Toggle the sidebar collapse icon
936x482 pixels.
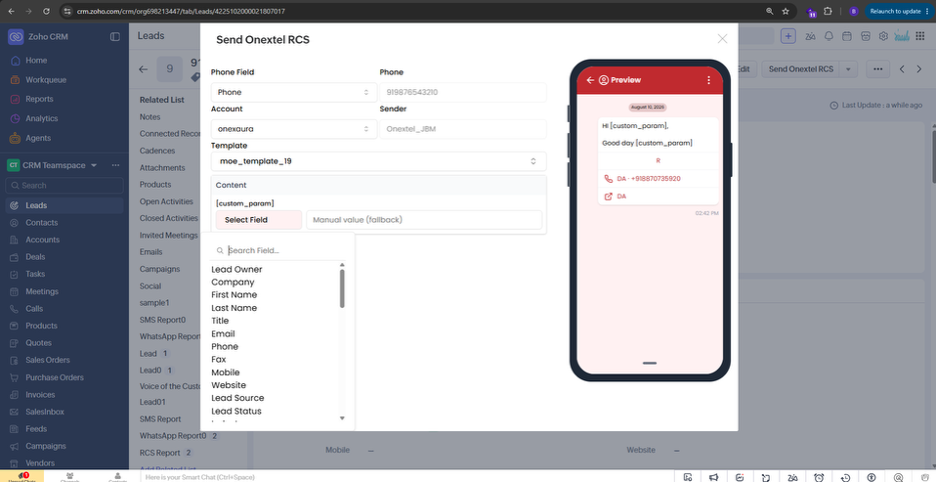(115, 36)
